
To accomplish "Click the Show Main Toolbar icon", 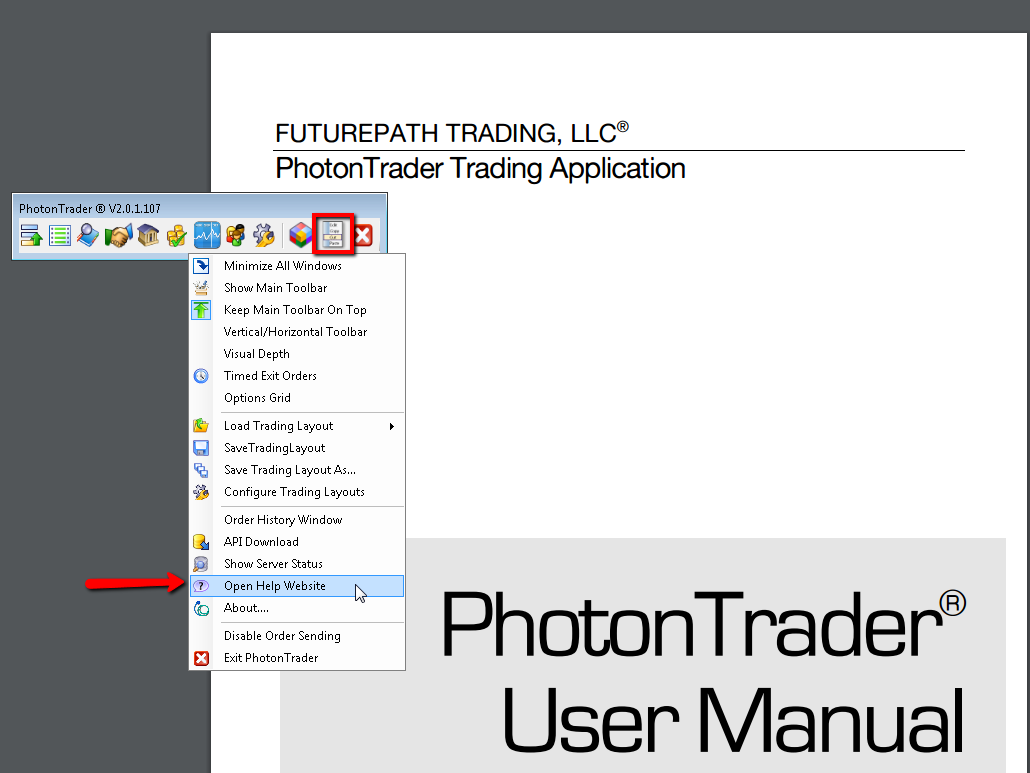I will [x=201, y=288].
